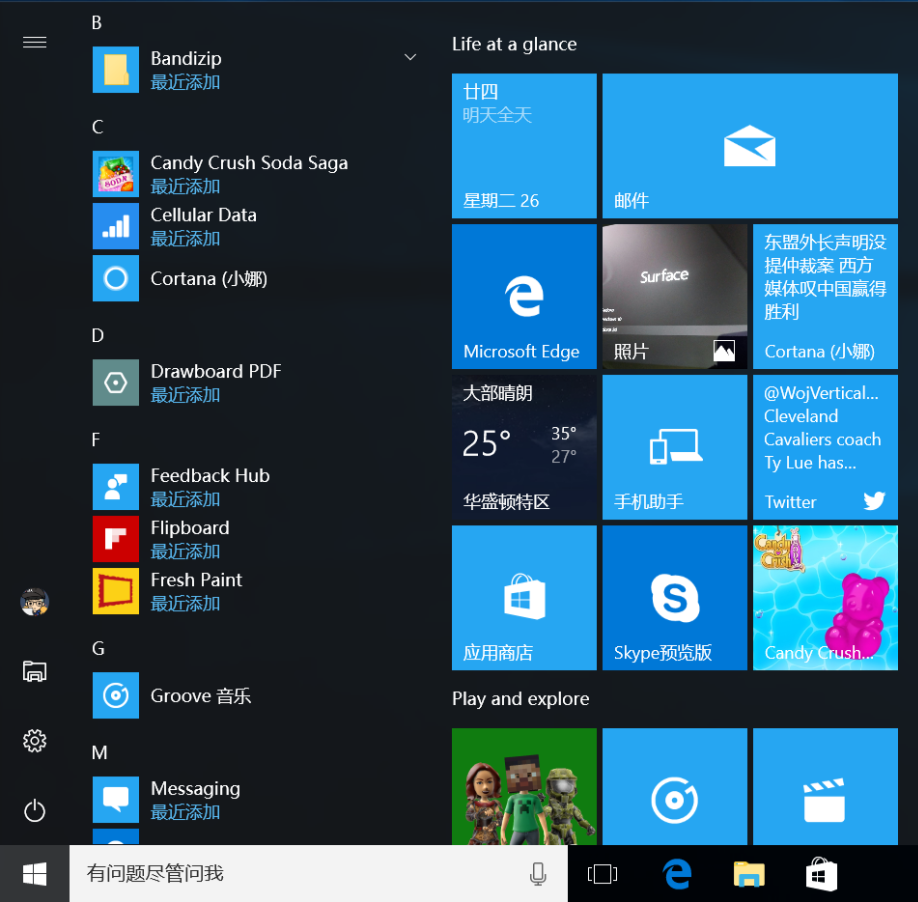Click the letter D section header
Viewport: 918px width, 902px height.
(98, 335)
